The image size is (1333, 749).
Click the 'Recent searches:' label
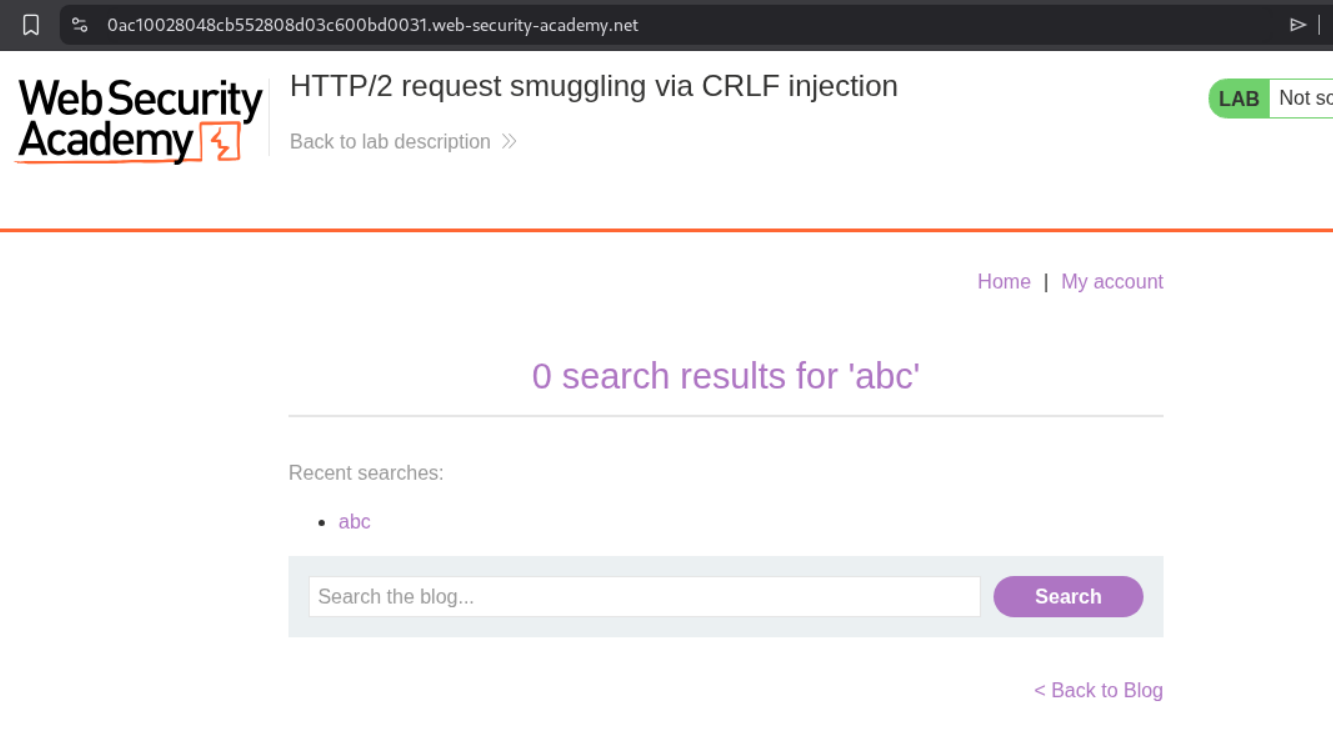coord(366,473)
